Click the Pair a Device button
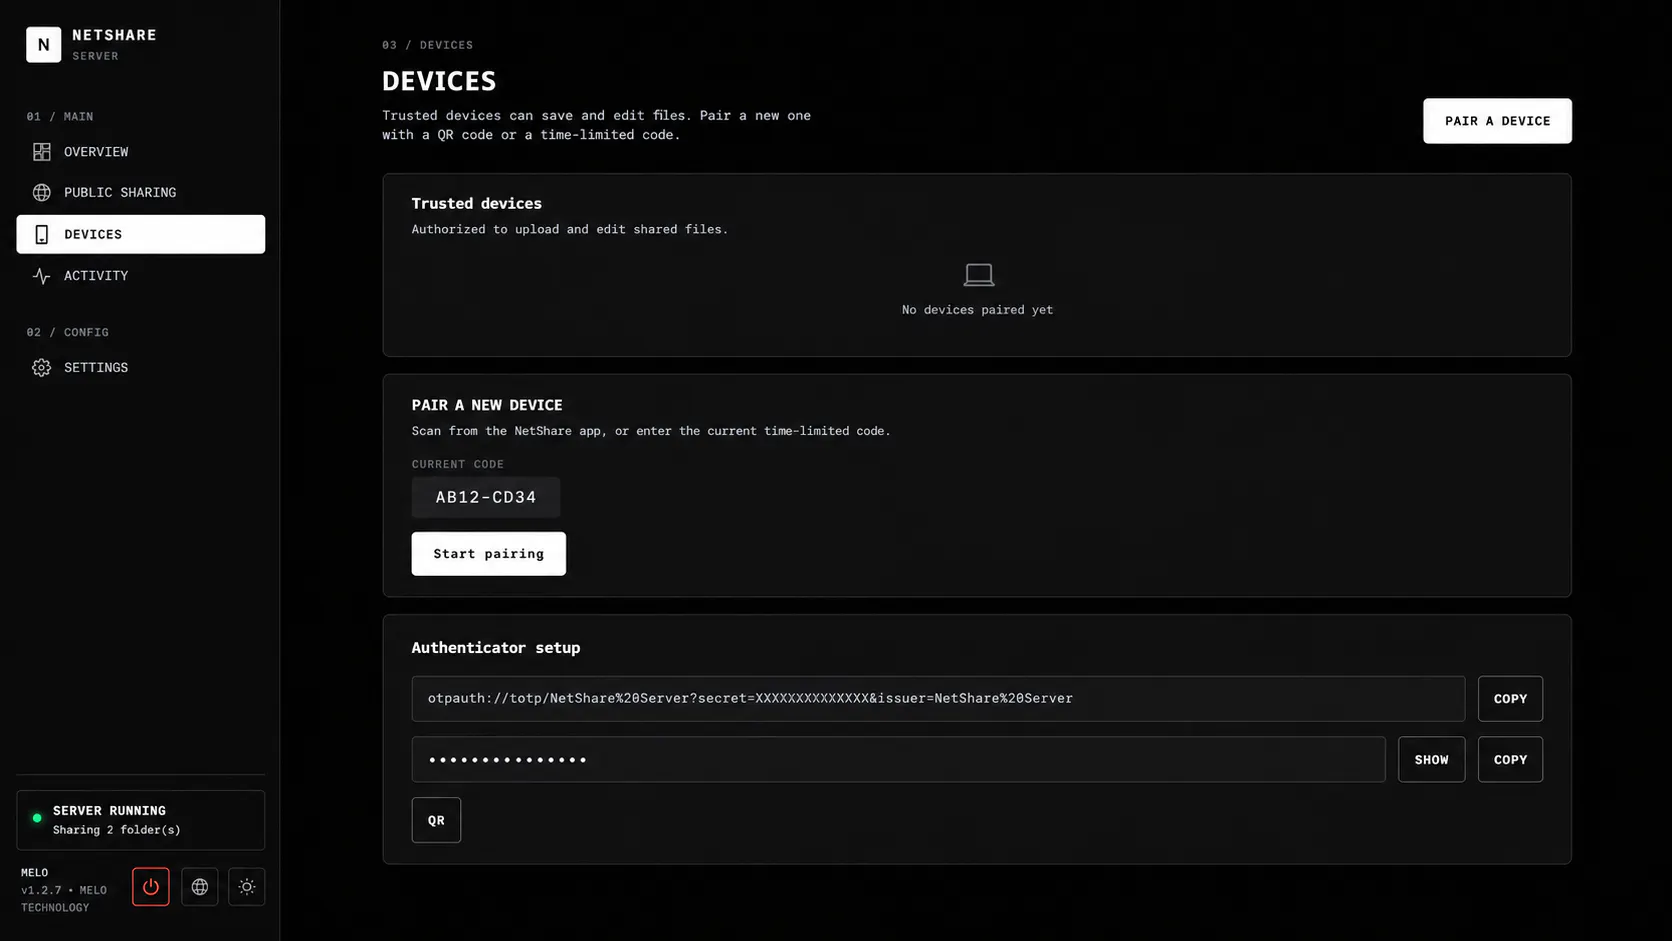Screen dimensions: 1672x941 tap(1497, 121)
